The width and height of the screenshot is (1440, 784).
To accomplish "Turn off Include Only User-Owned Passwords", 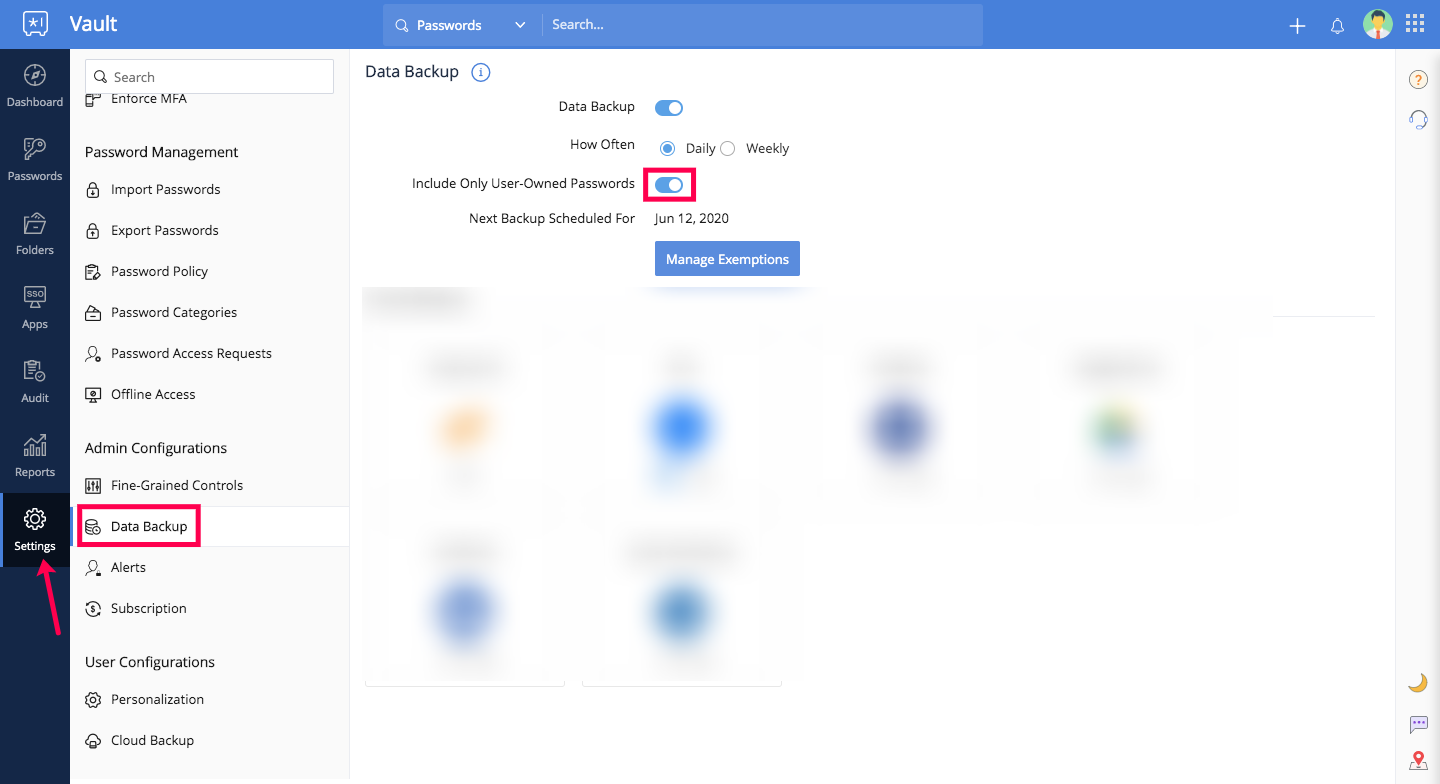I will (x=669, y=184).
